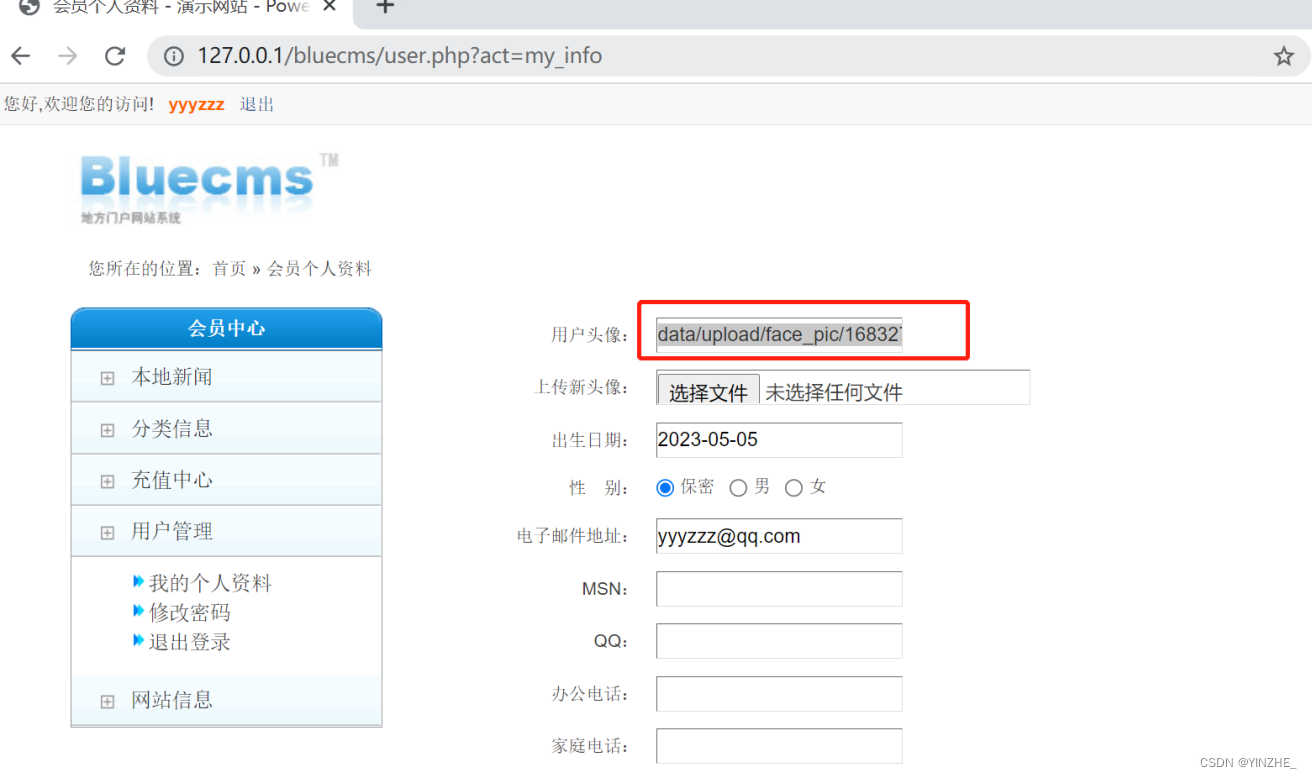Open the 用户管理 menu item
Image resolution: width=1312 pixels, height=778 pixels.
pos(172,532)
